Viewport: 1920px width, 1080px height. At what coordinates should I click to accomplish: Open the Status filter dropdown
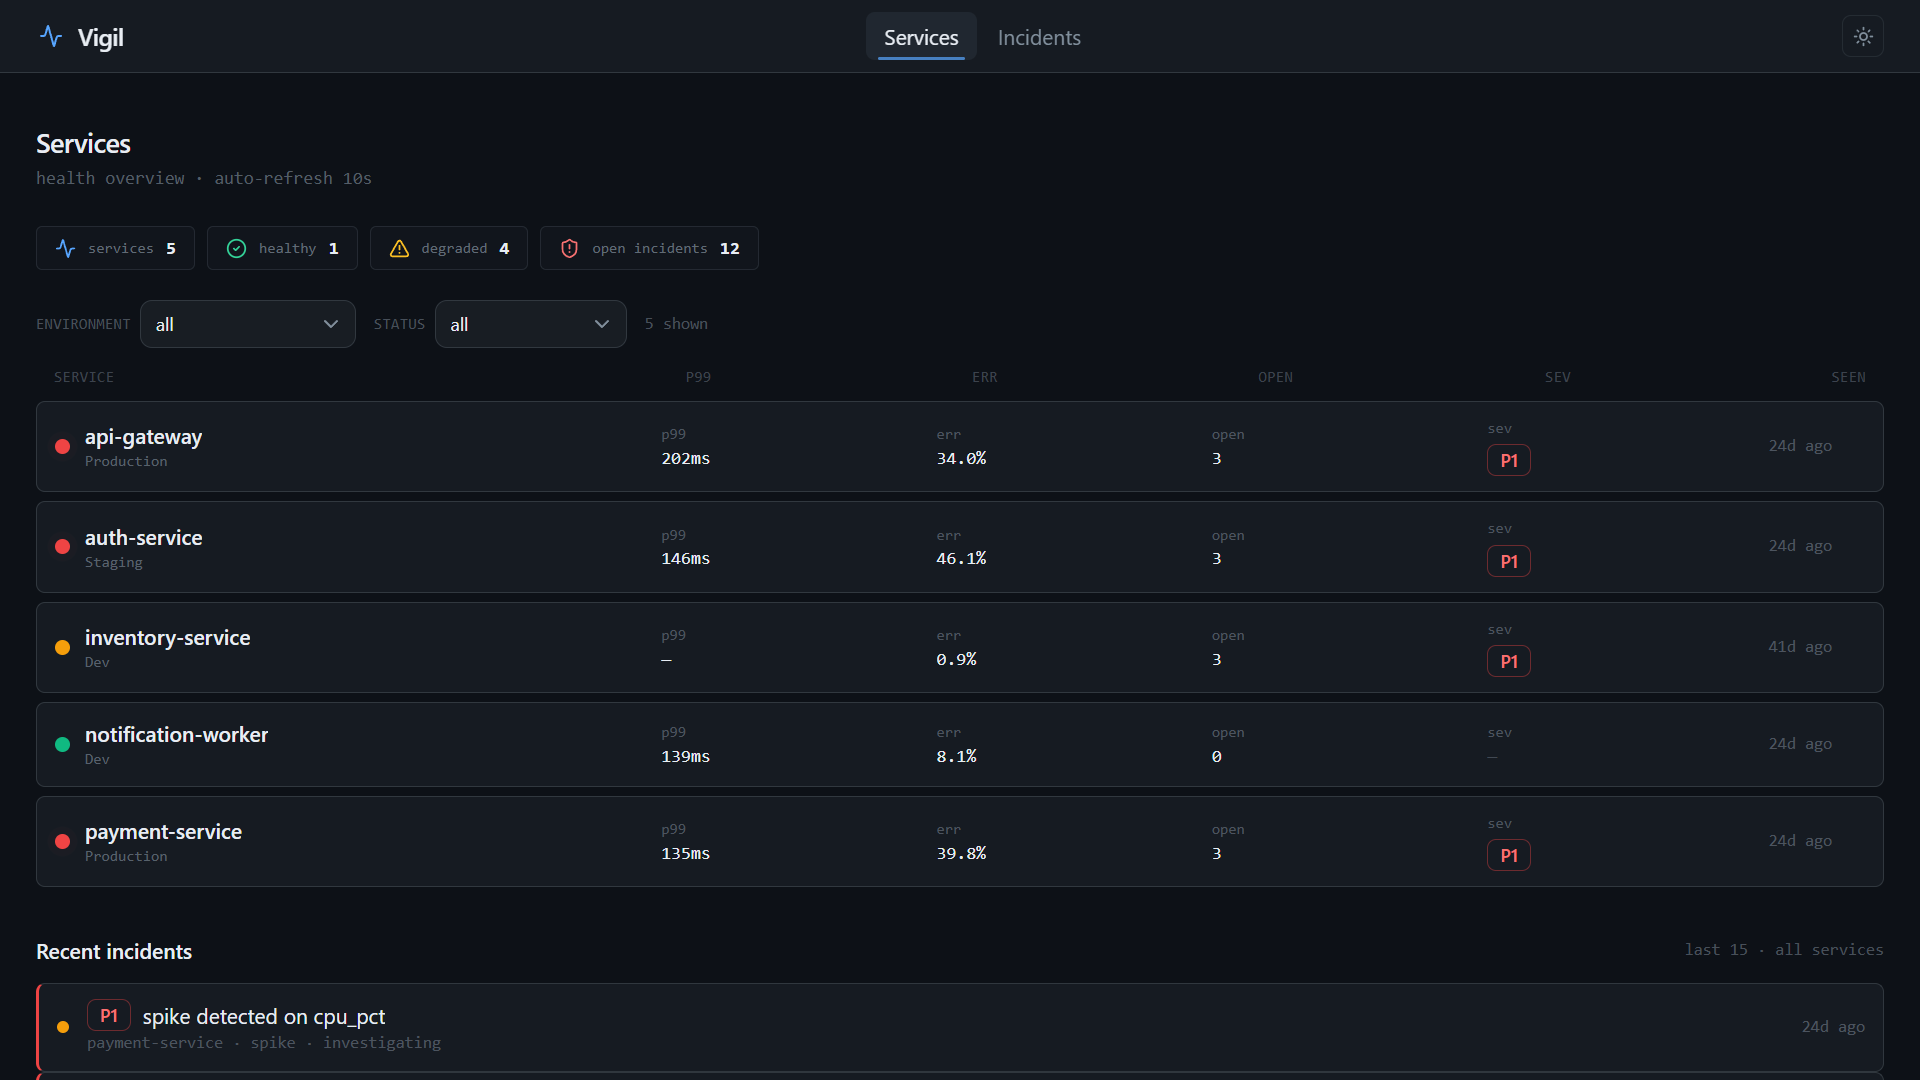point(531,324)
